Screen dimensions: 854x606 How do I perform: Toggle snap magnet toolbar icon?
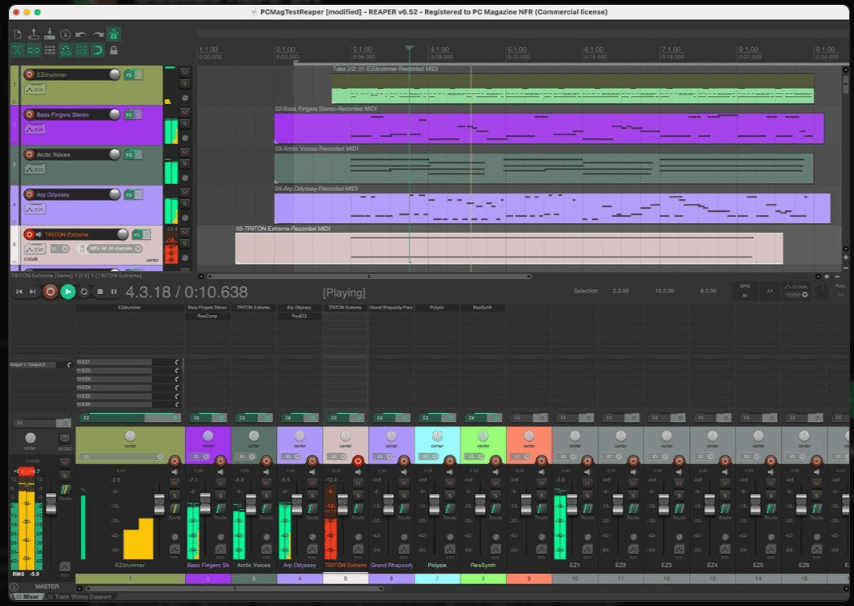point(97,51)
